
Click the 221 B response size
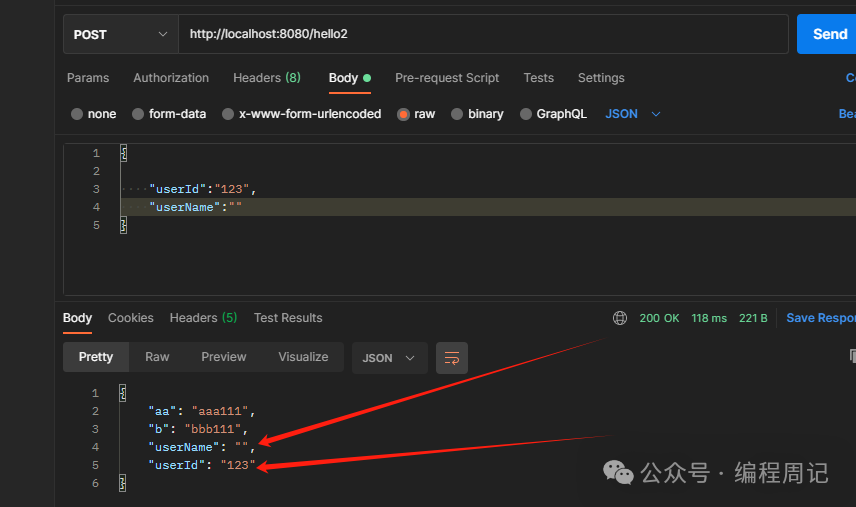point(753,318)
